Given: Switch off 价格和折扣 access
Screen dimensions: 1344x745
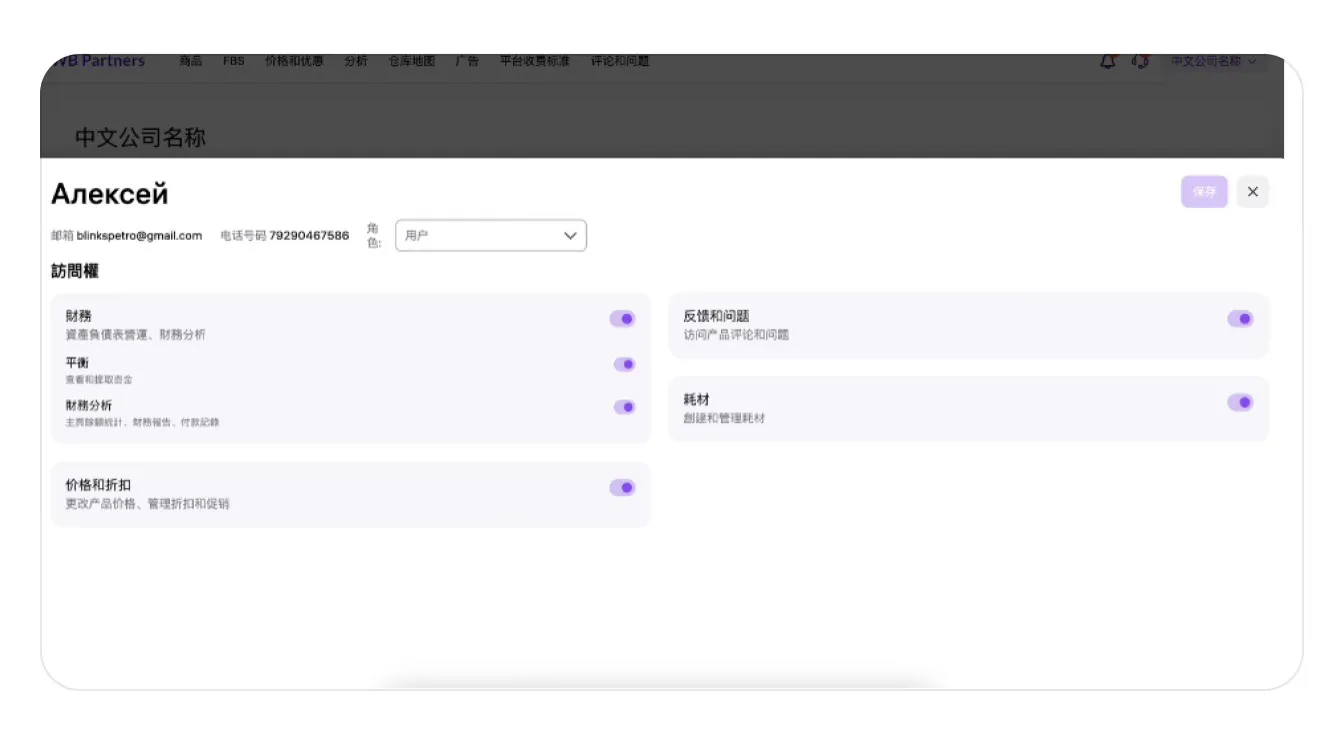Looking at the screenshot, I should (622, 488).
